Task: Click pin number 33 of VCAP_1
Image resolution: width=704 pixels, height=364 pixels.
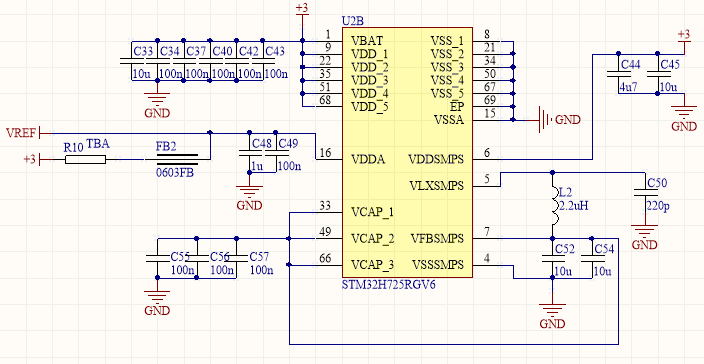Action: coord(326,206)
